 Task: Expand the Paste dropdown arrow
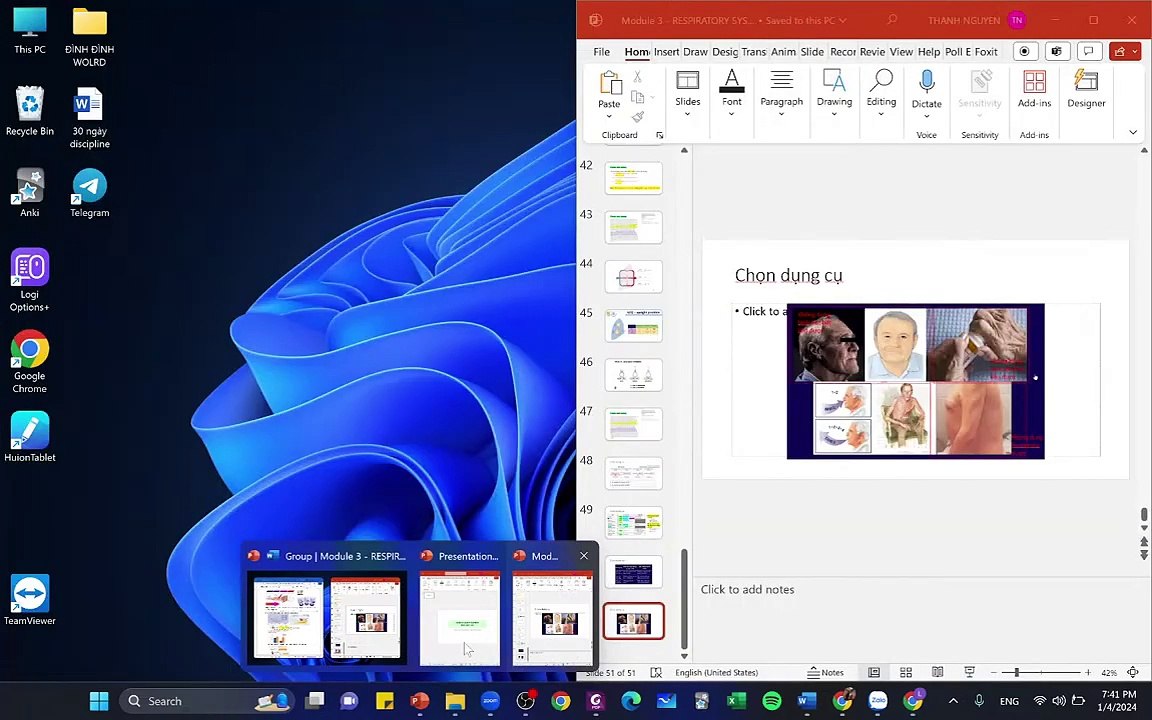coord(609,116)
